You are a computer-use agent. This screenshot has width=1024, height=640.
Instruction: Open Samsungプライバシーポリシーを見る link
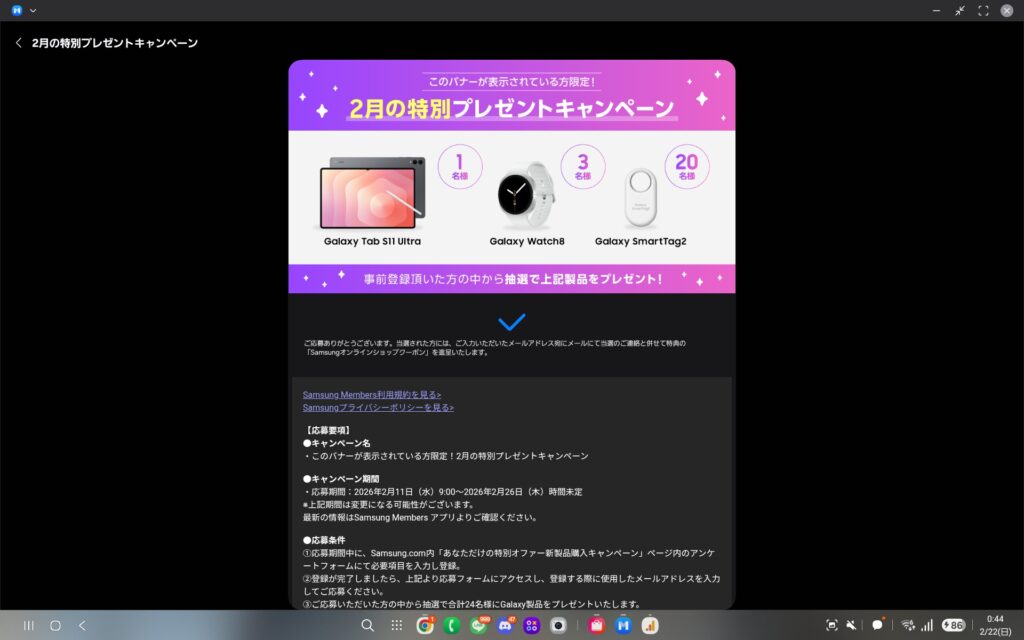click(x=378, y=408)
